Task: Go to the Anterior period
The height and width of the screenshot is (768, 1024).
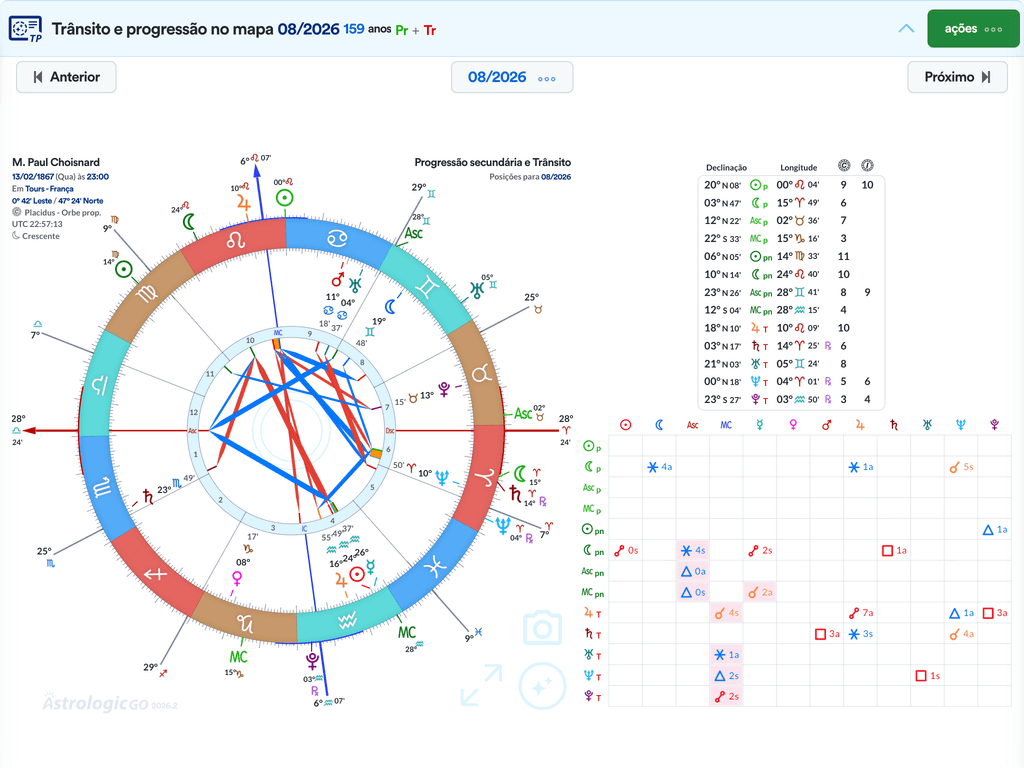Action: [66, 77]
